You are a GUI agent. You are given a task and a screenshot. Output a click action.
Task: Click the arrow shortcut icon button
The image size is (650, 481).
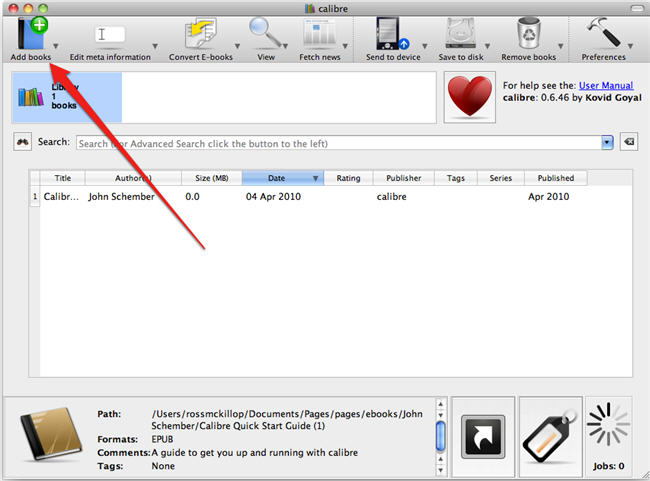pos(483,437)
